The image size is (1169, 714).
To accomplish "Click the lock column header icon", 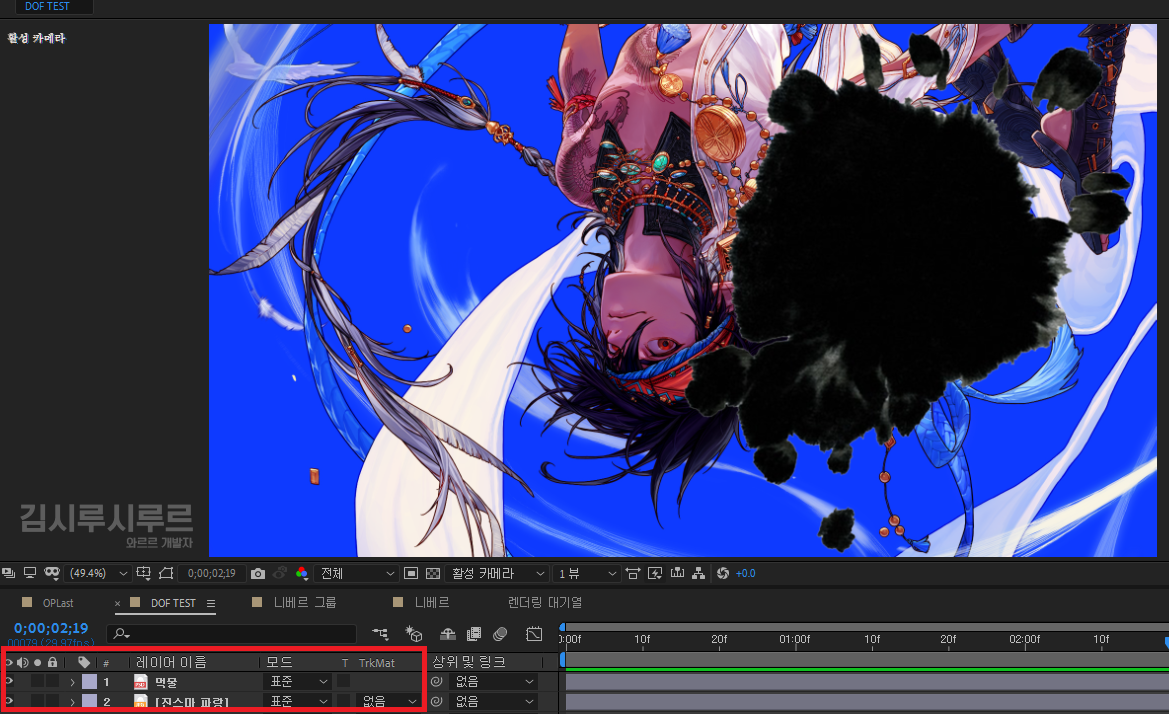I will click(52, 662).
